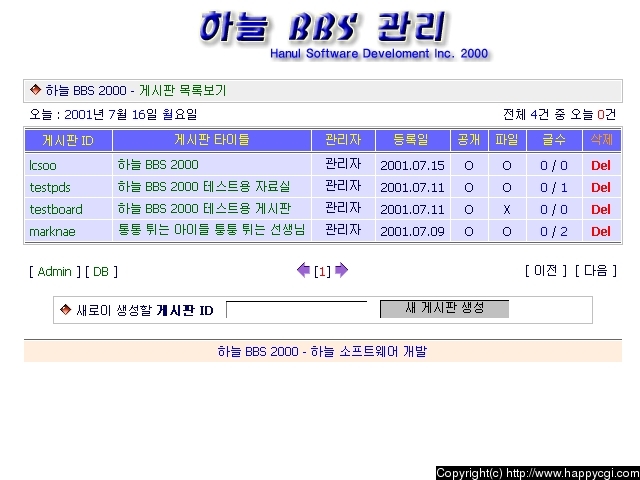Open board 하늘 BBS 2000 테스트용 게시판
Screen dimensions: 640x480
tap(204, 209)
